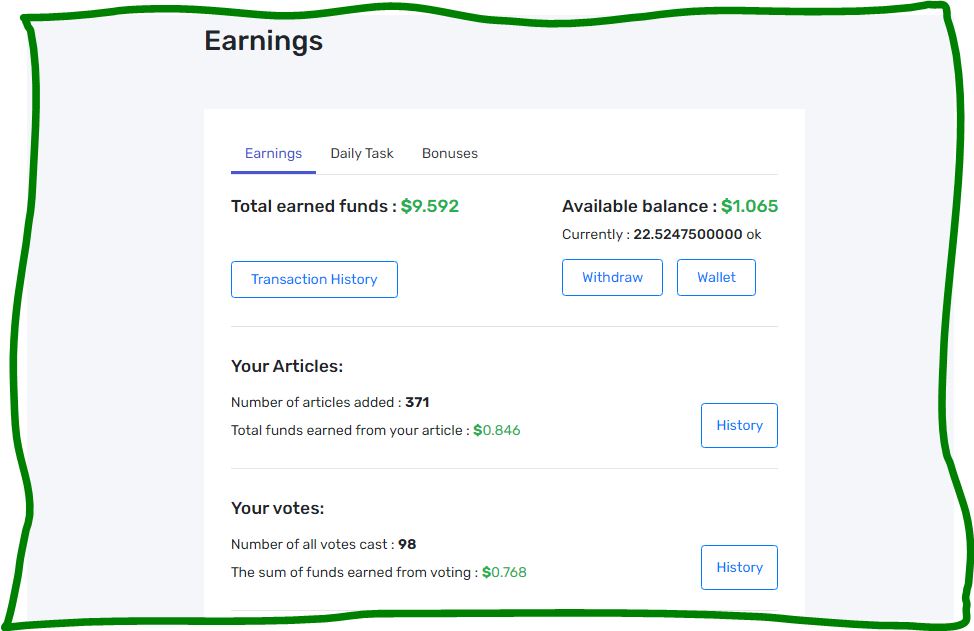The height and width of the screenshot is (631, 974).
Task: View History for Your votes
Action: pyautogui.click(x=739, y=568)
